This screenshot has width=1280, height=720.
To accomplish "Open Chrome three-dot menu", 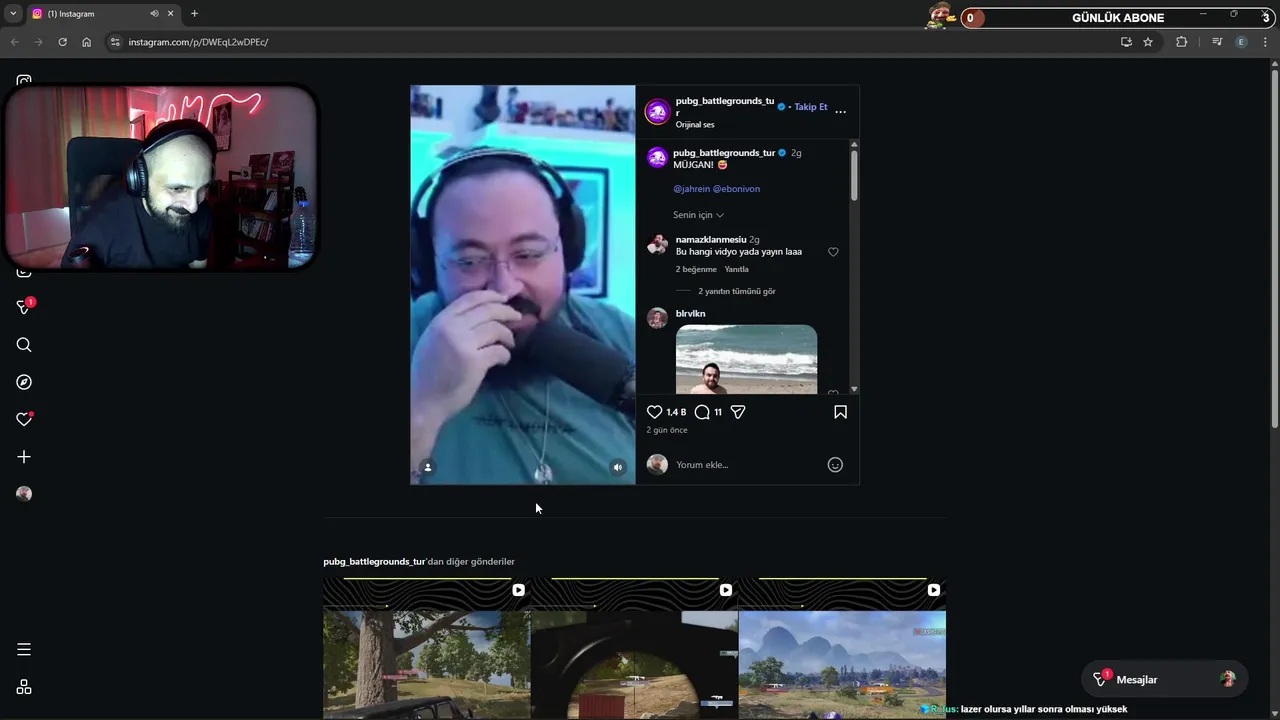I will coord(1266,42).
